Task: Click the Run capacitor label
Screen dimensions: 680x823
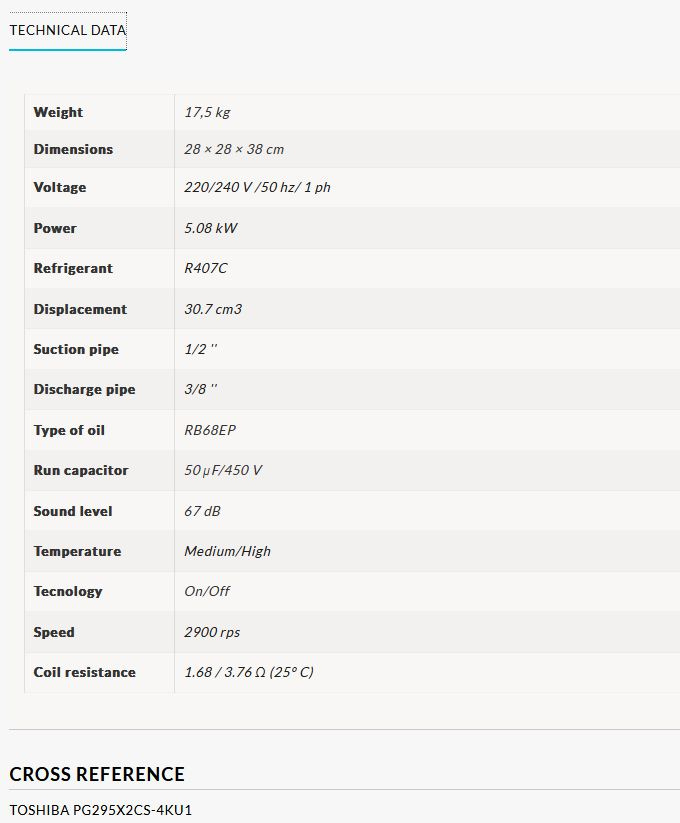Action: [81, 470]
